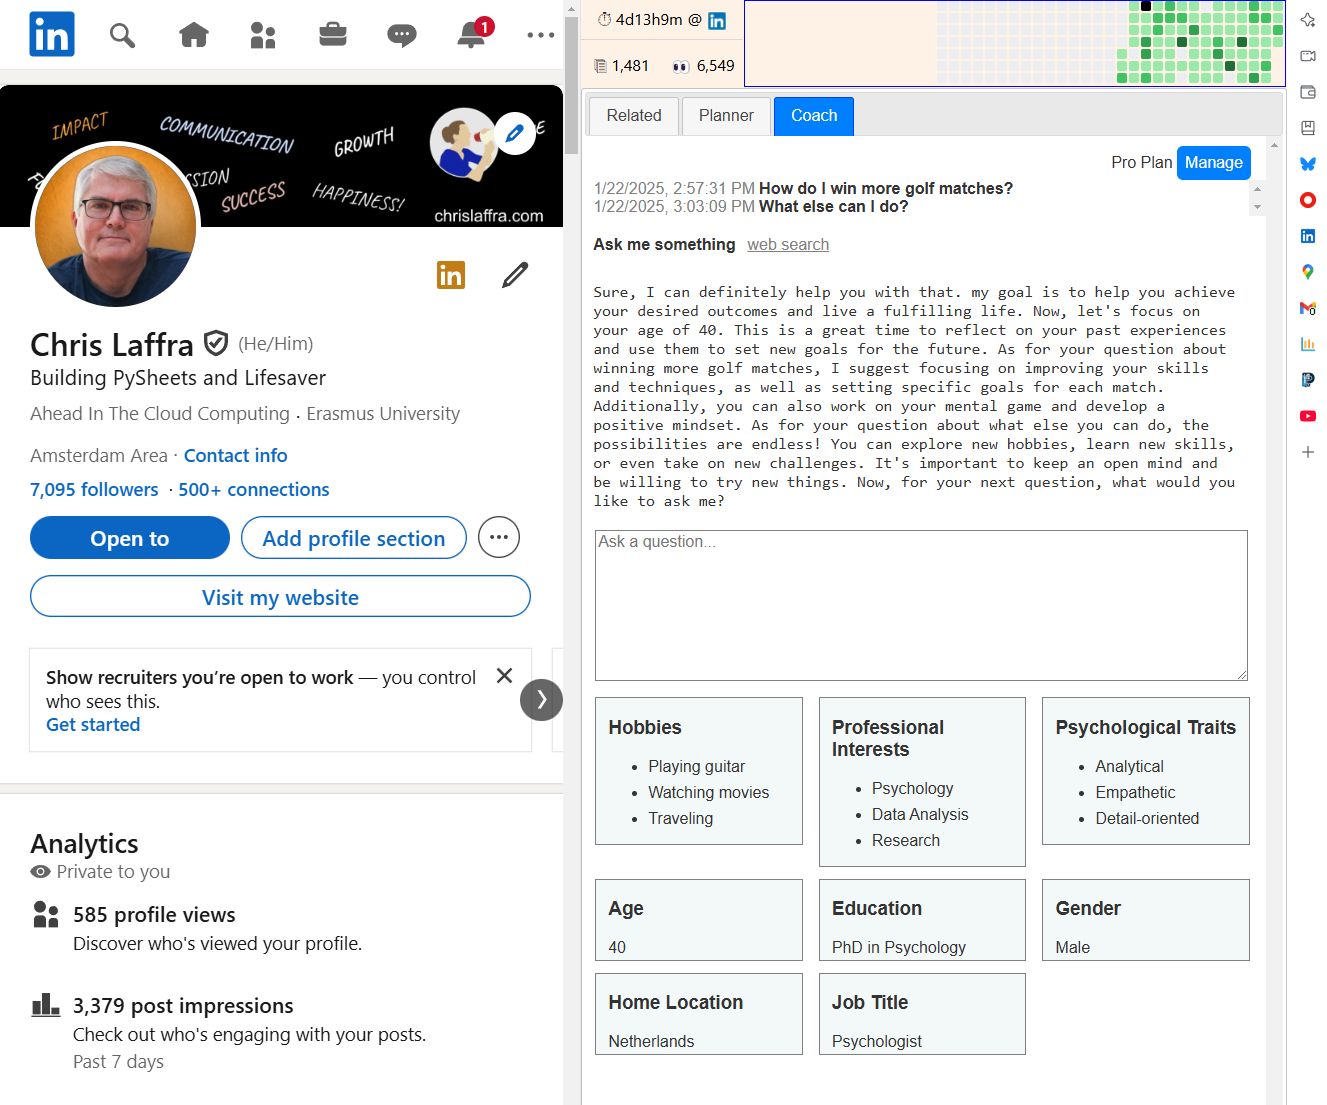
Task: Open Messaging chat bubble icon
Action: [x=402, y=36]
